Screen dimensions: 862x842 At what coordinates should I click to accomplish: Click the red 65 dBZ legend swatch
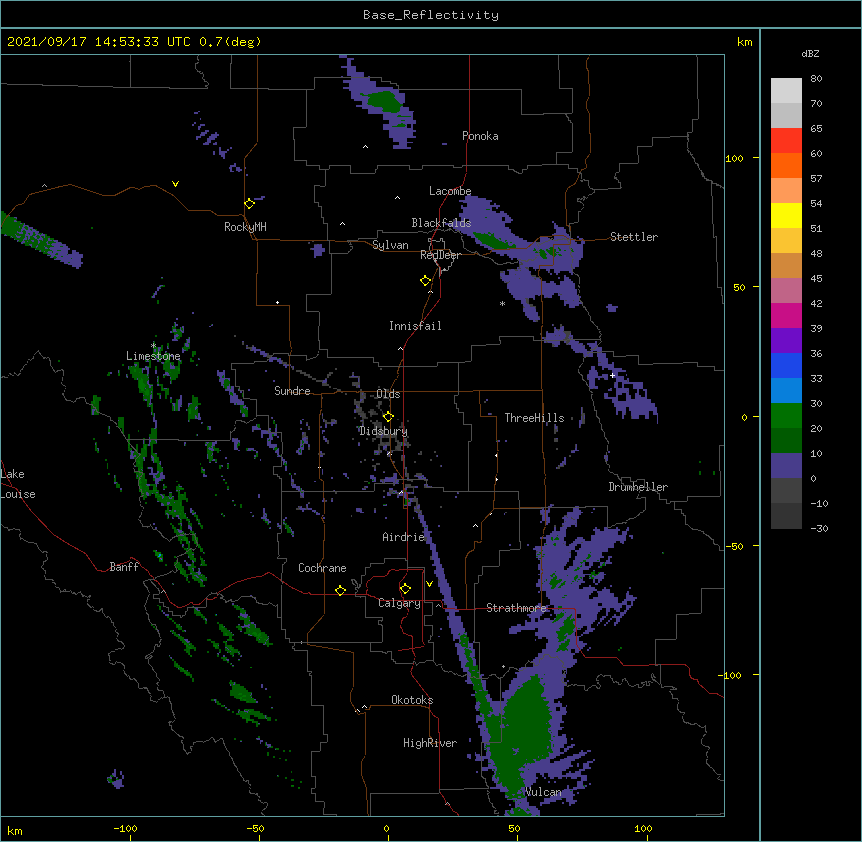(786, 140)
